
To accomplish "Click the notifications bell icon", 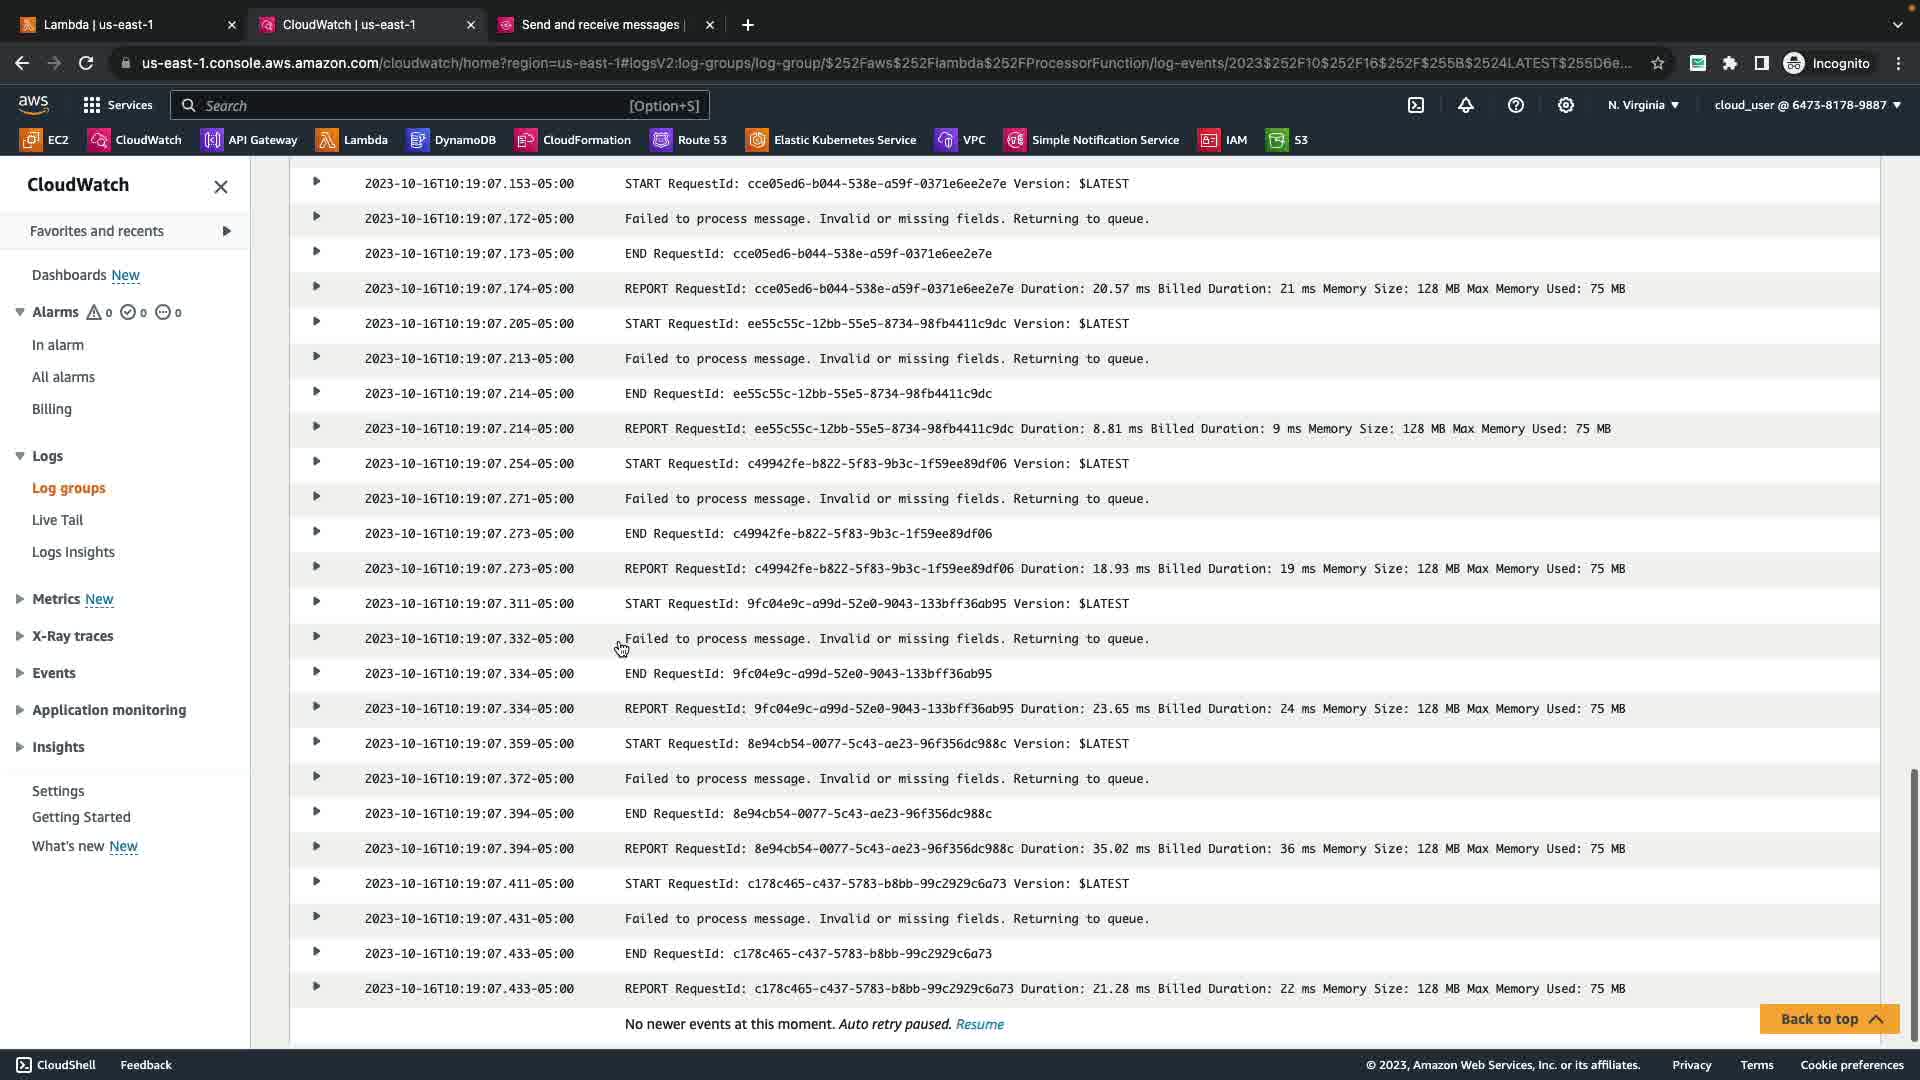I will pyautogui.click(x=1466, y=105).
